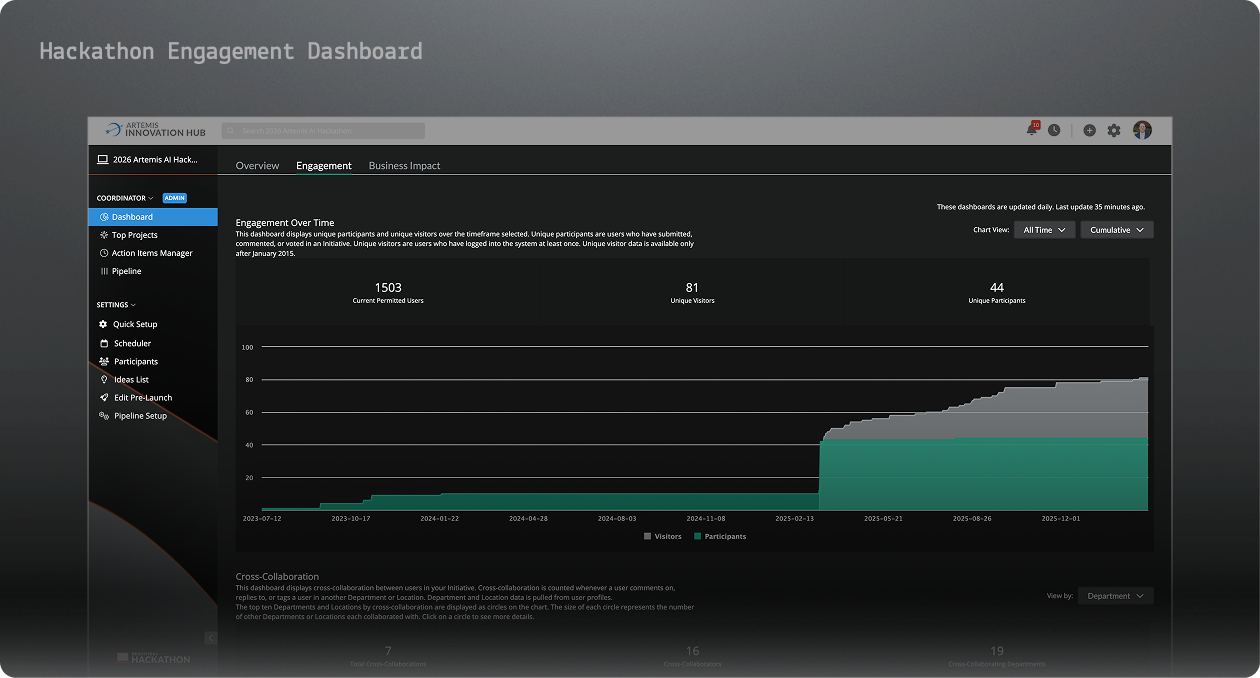This screenshot has width=1260, height=678.
Task: Switch to the Business Impact tab
Action: (404, 165)
